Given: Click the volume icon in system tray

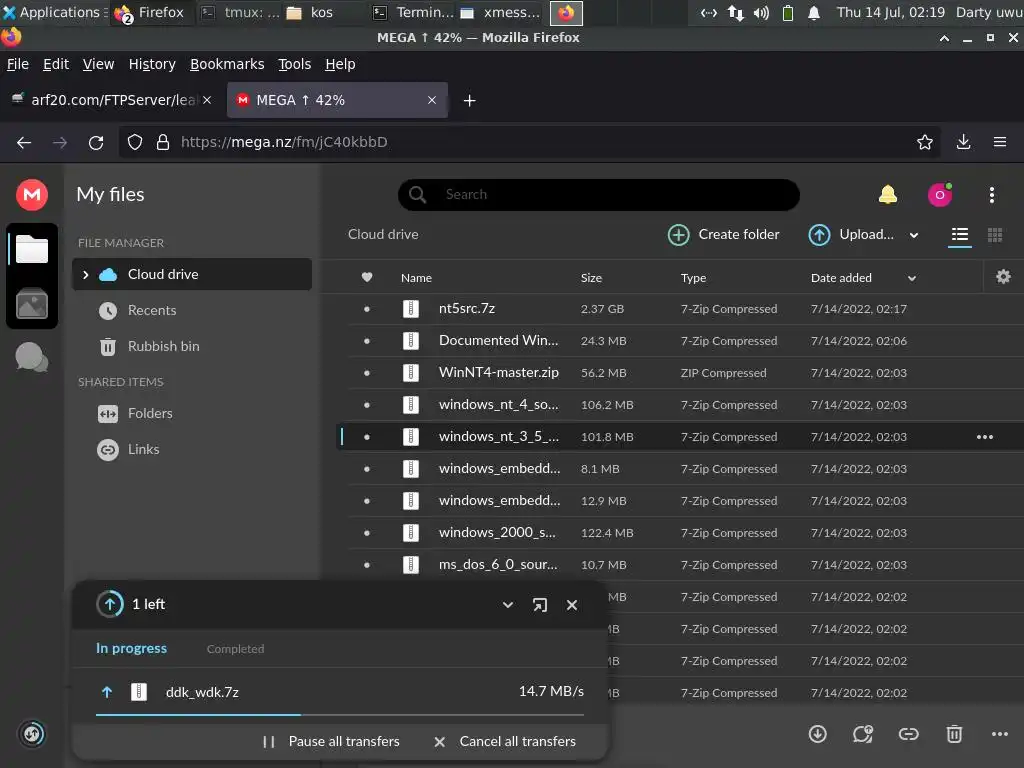Looking at the screenshot, I should pyautogui.click(x=761, y=13).
